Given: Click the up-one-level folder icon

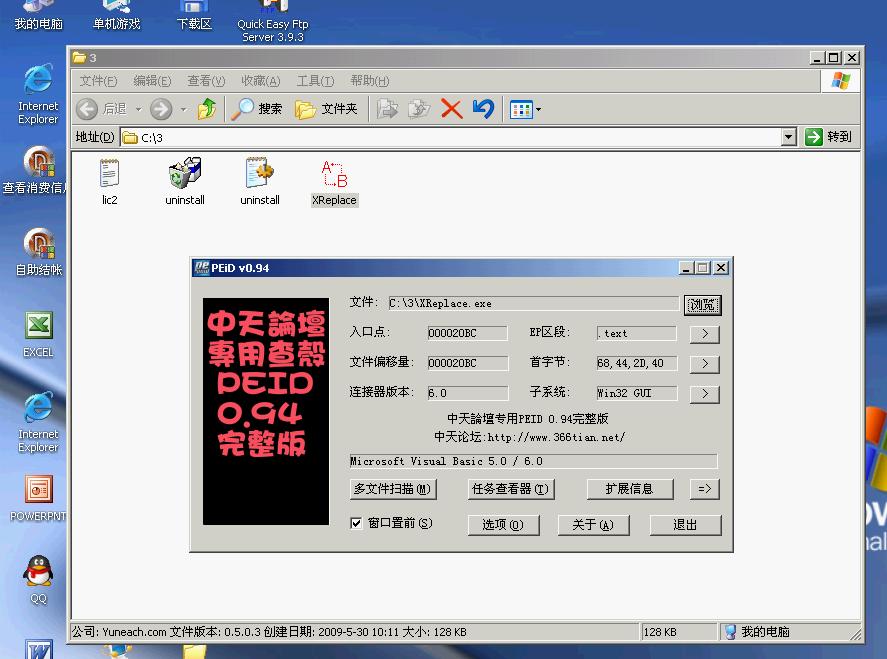Looking at the screenshot, I should 206,110.
